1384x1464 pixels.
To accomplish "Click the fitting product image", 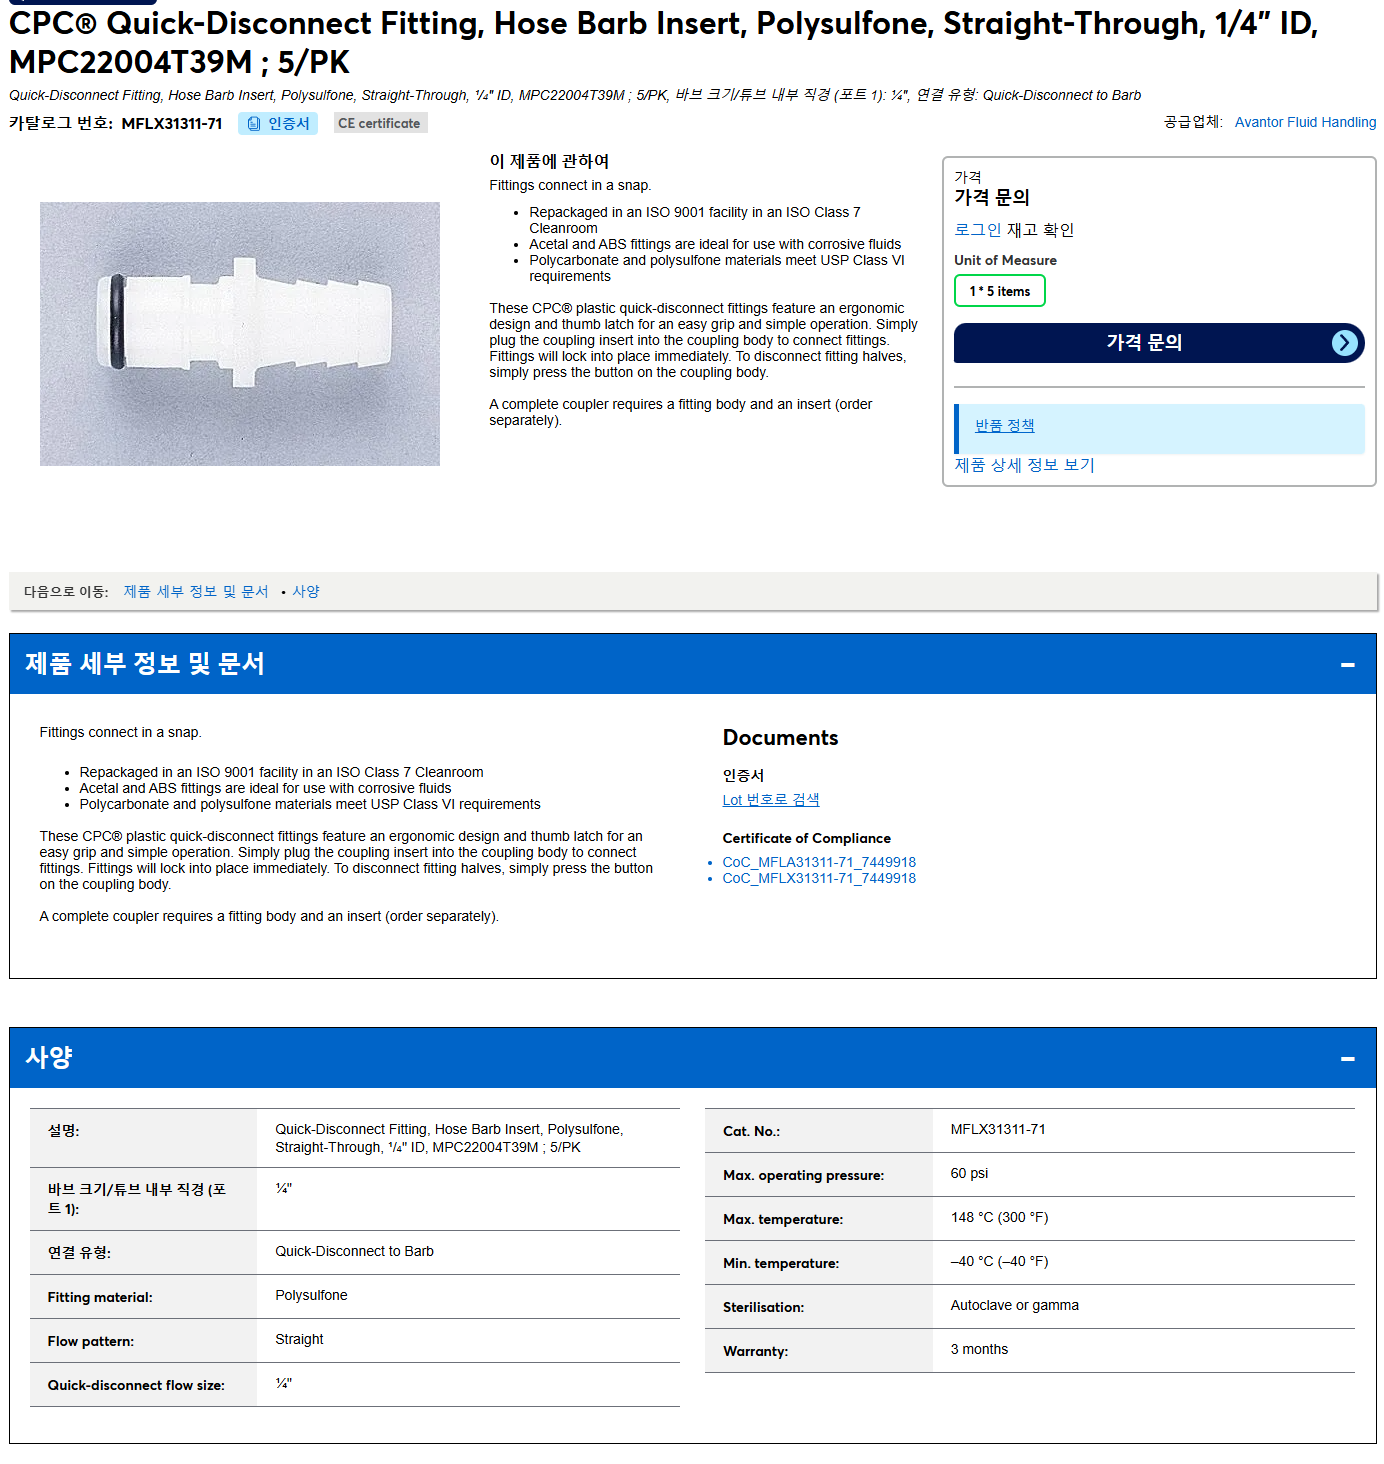I will (x=240, y=334).
